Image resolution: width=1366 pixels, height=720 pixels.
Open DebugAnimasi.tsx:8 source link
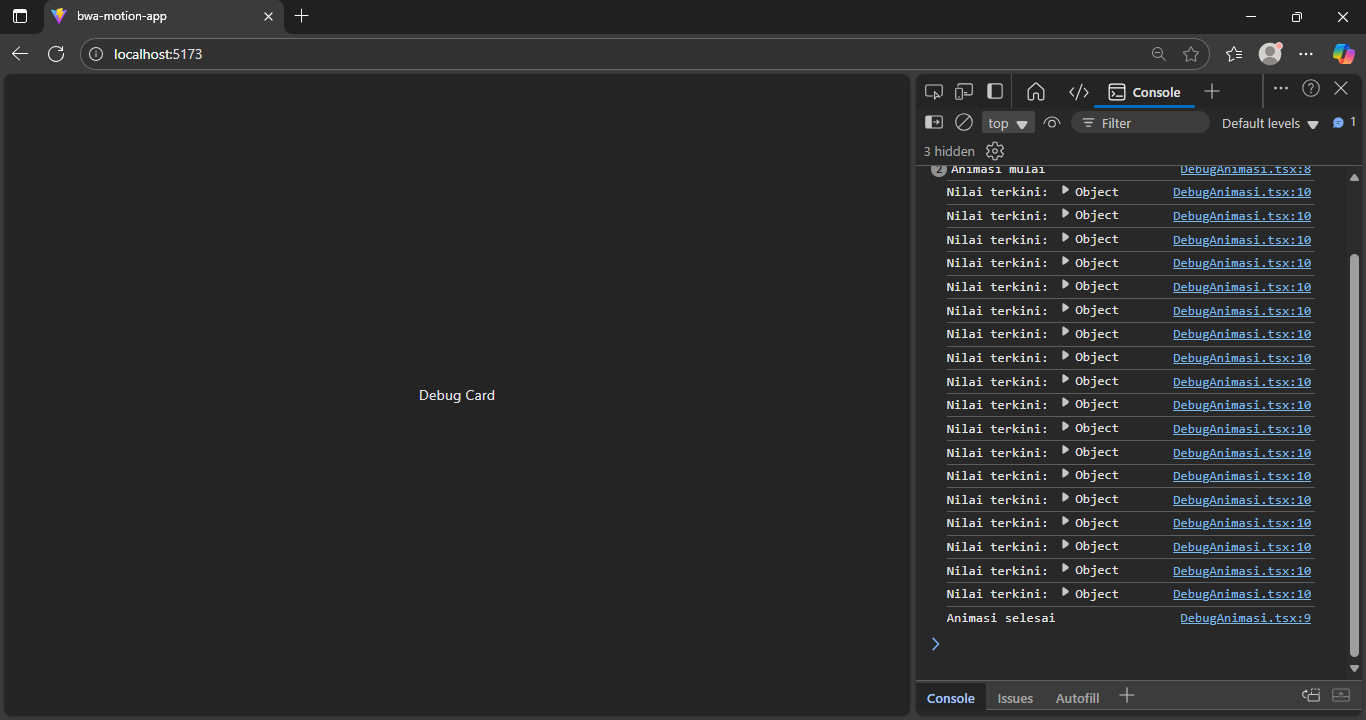pos(1245,169)
